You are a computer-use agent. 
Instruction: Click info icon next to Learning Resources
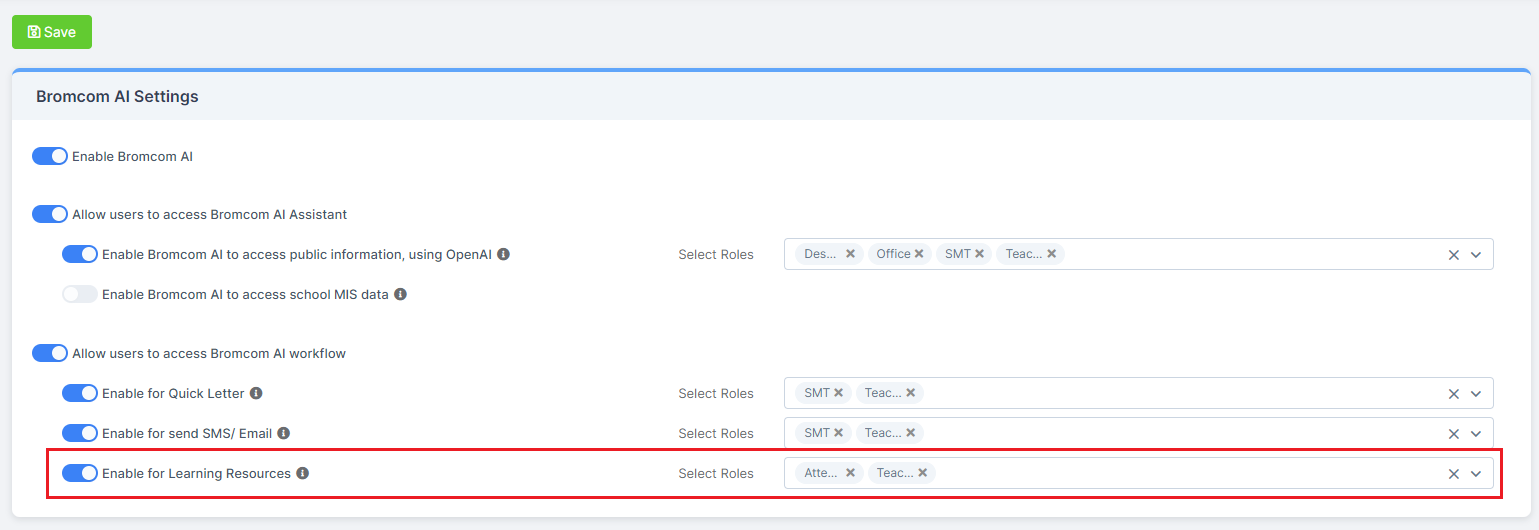302,473
